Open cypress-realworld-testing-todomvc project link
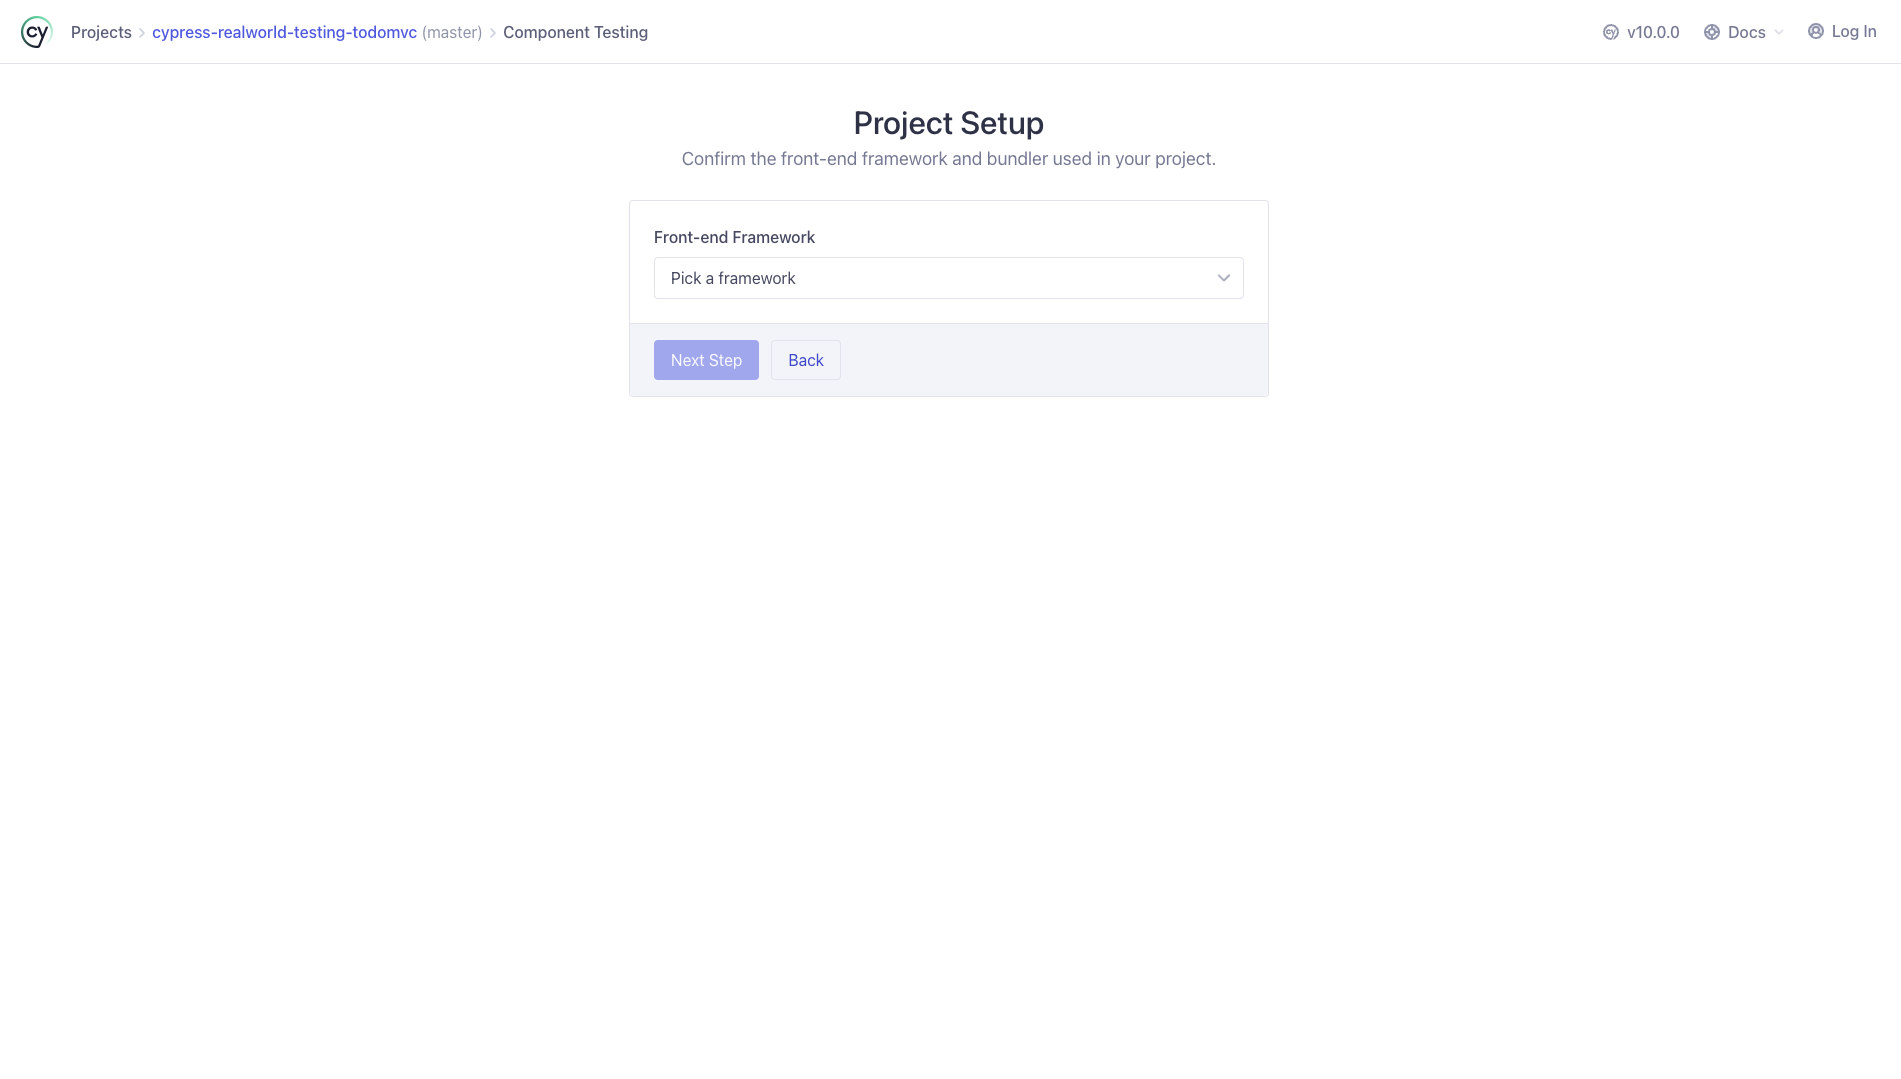 [284, 32]
